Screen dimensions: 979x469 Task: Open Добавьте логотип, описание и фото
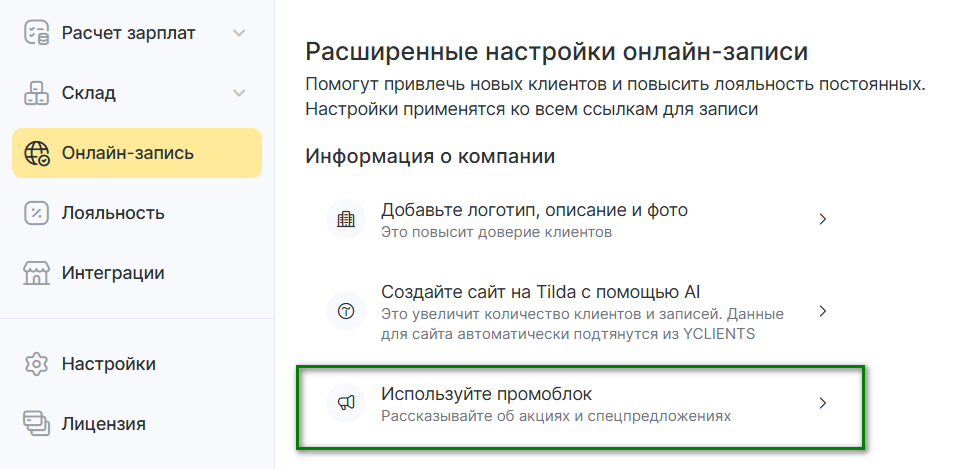coord(534,211)
